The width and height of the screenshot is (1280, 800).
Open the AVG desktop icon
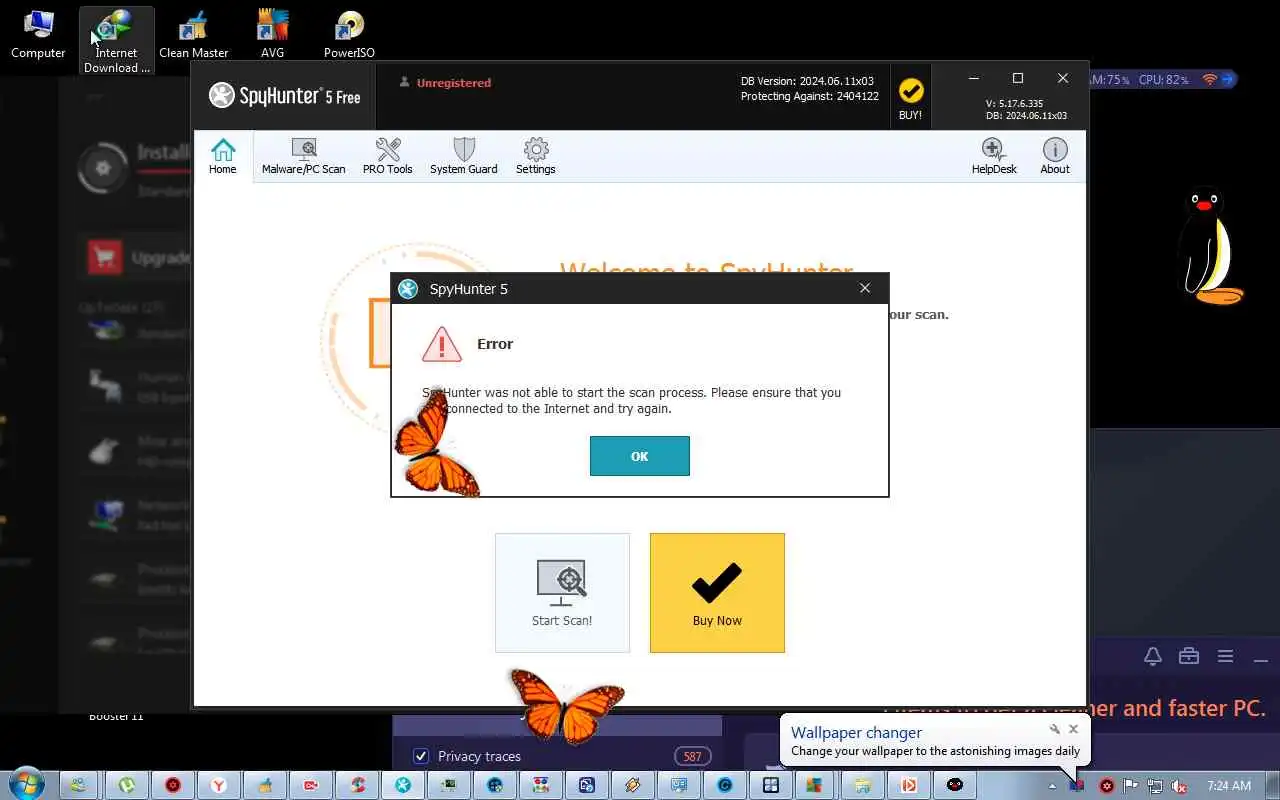click(x=272, y=35)
